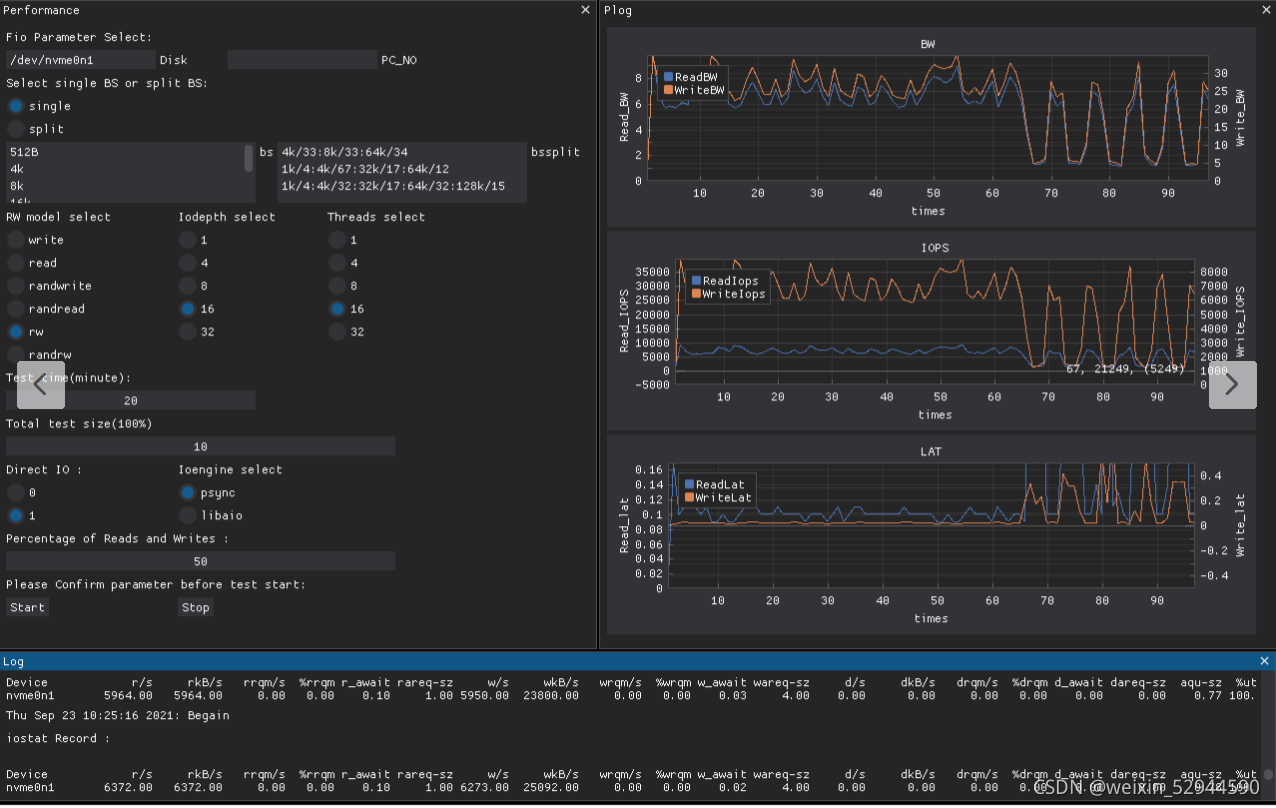Choose rw RW model

16,332
